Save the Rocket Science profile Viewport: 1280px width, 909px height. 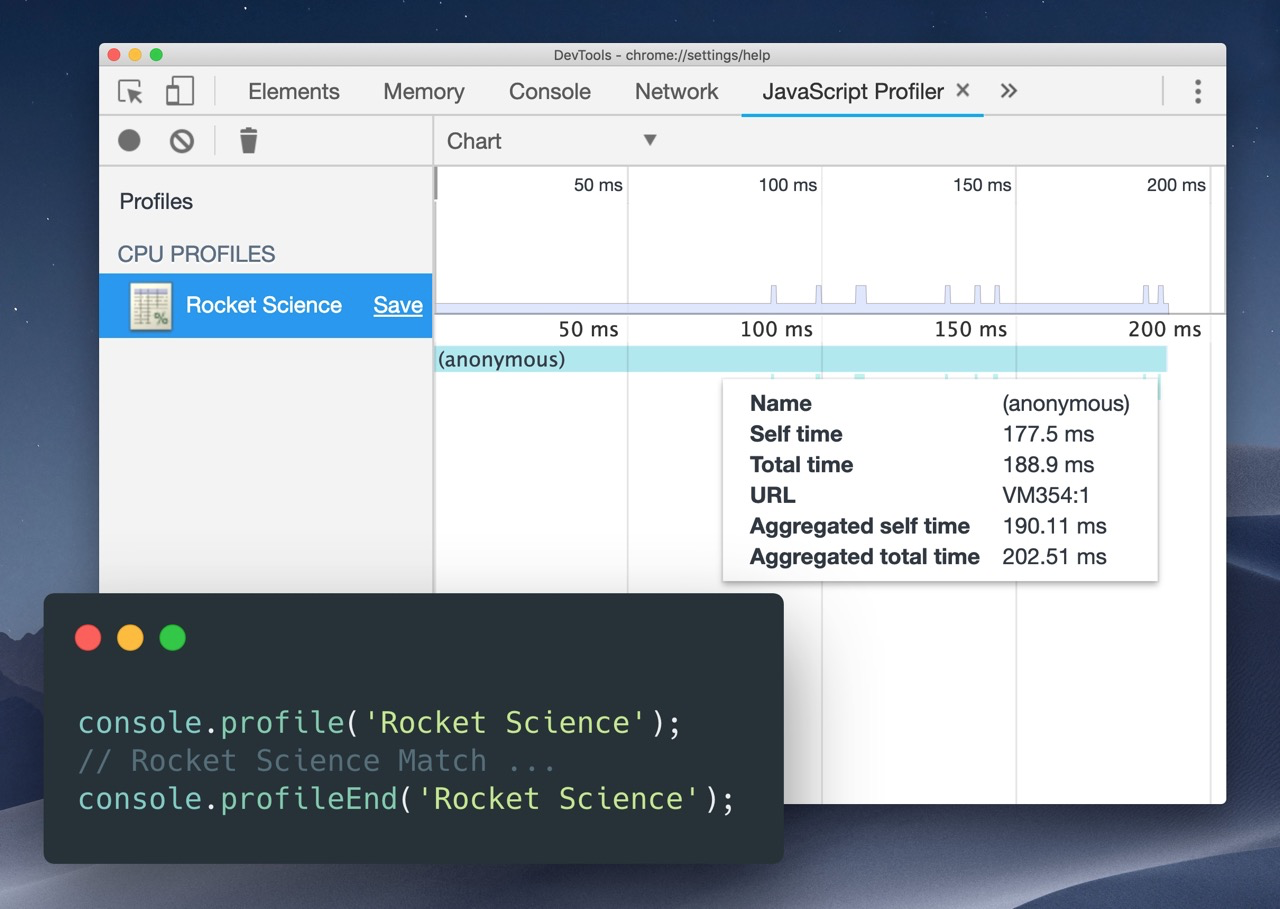[398, 306]
